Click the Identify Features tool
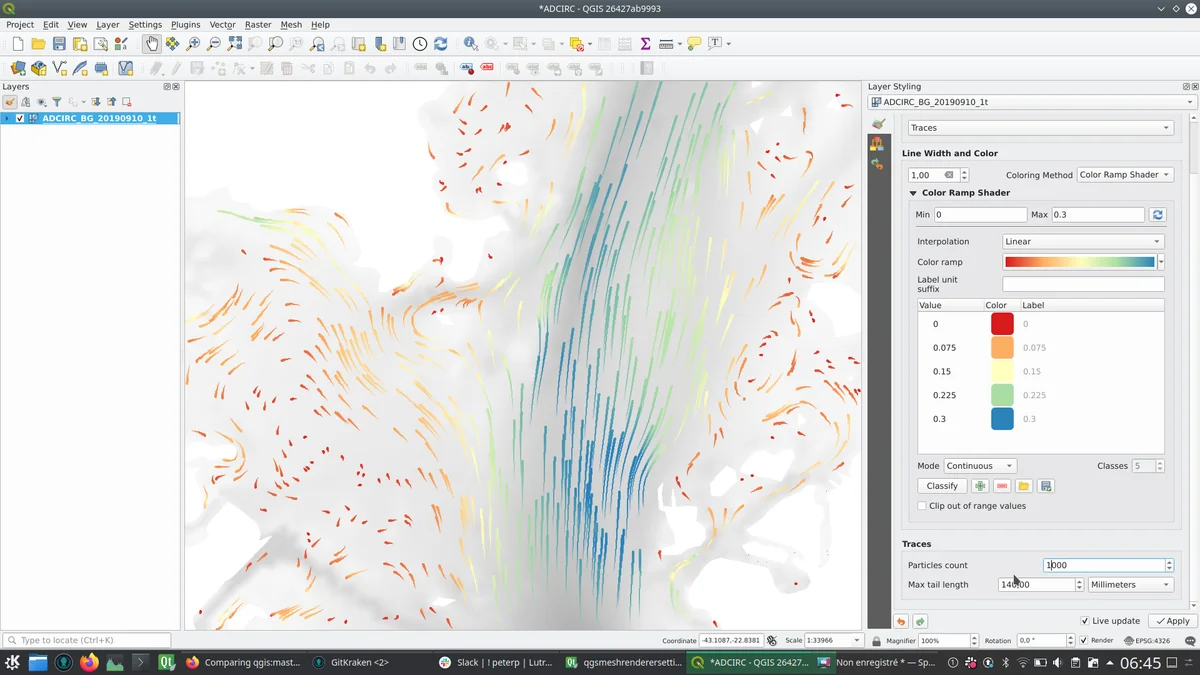1200x675 pixels. coord(470,44)
